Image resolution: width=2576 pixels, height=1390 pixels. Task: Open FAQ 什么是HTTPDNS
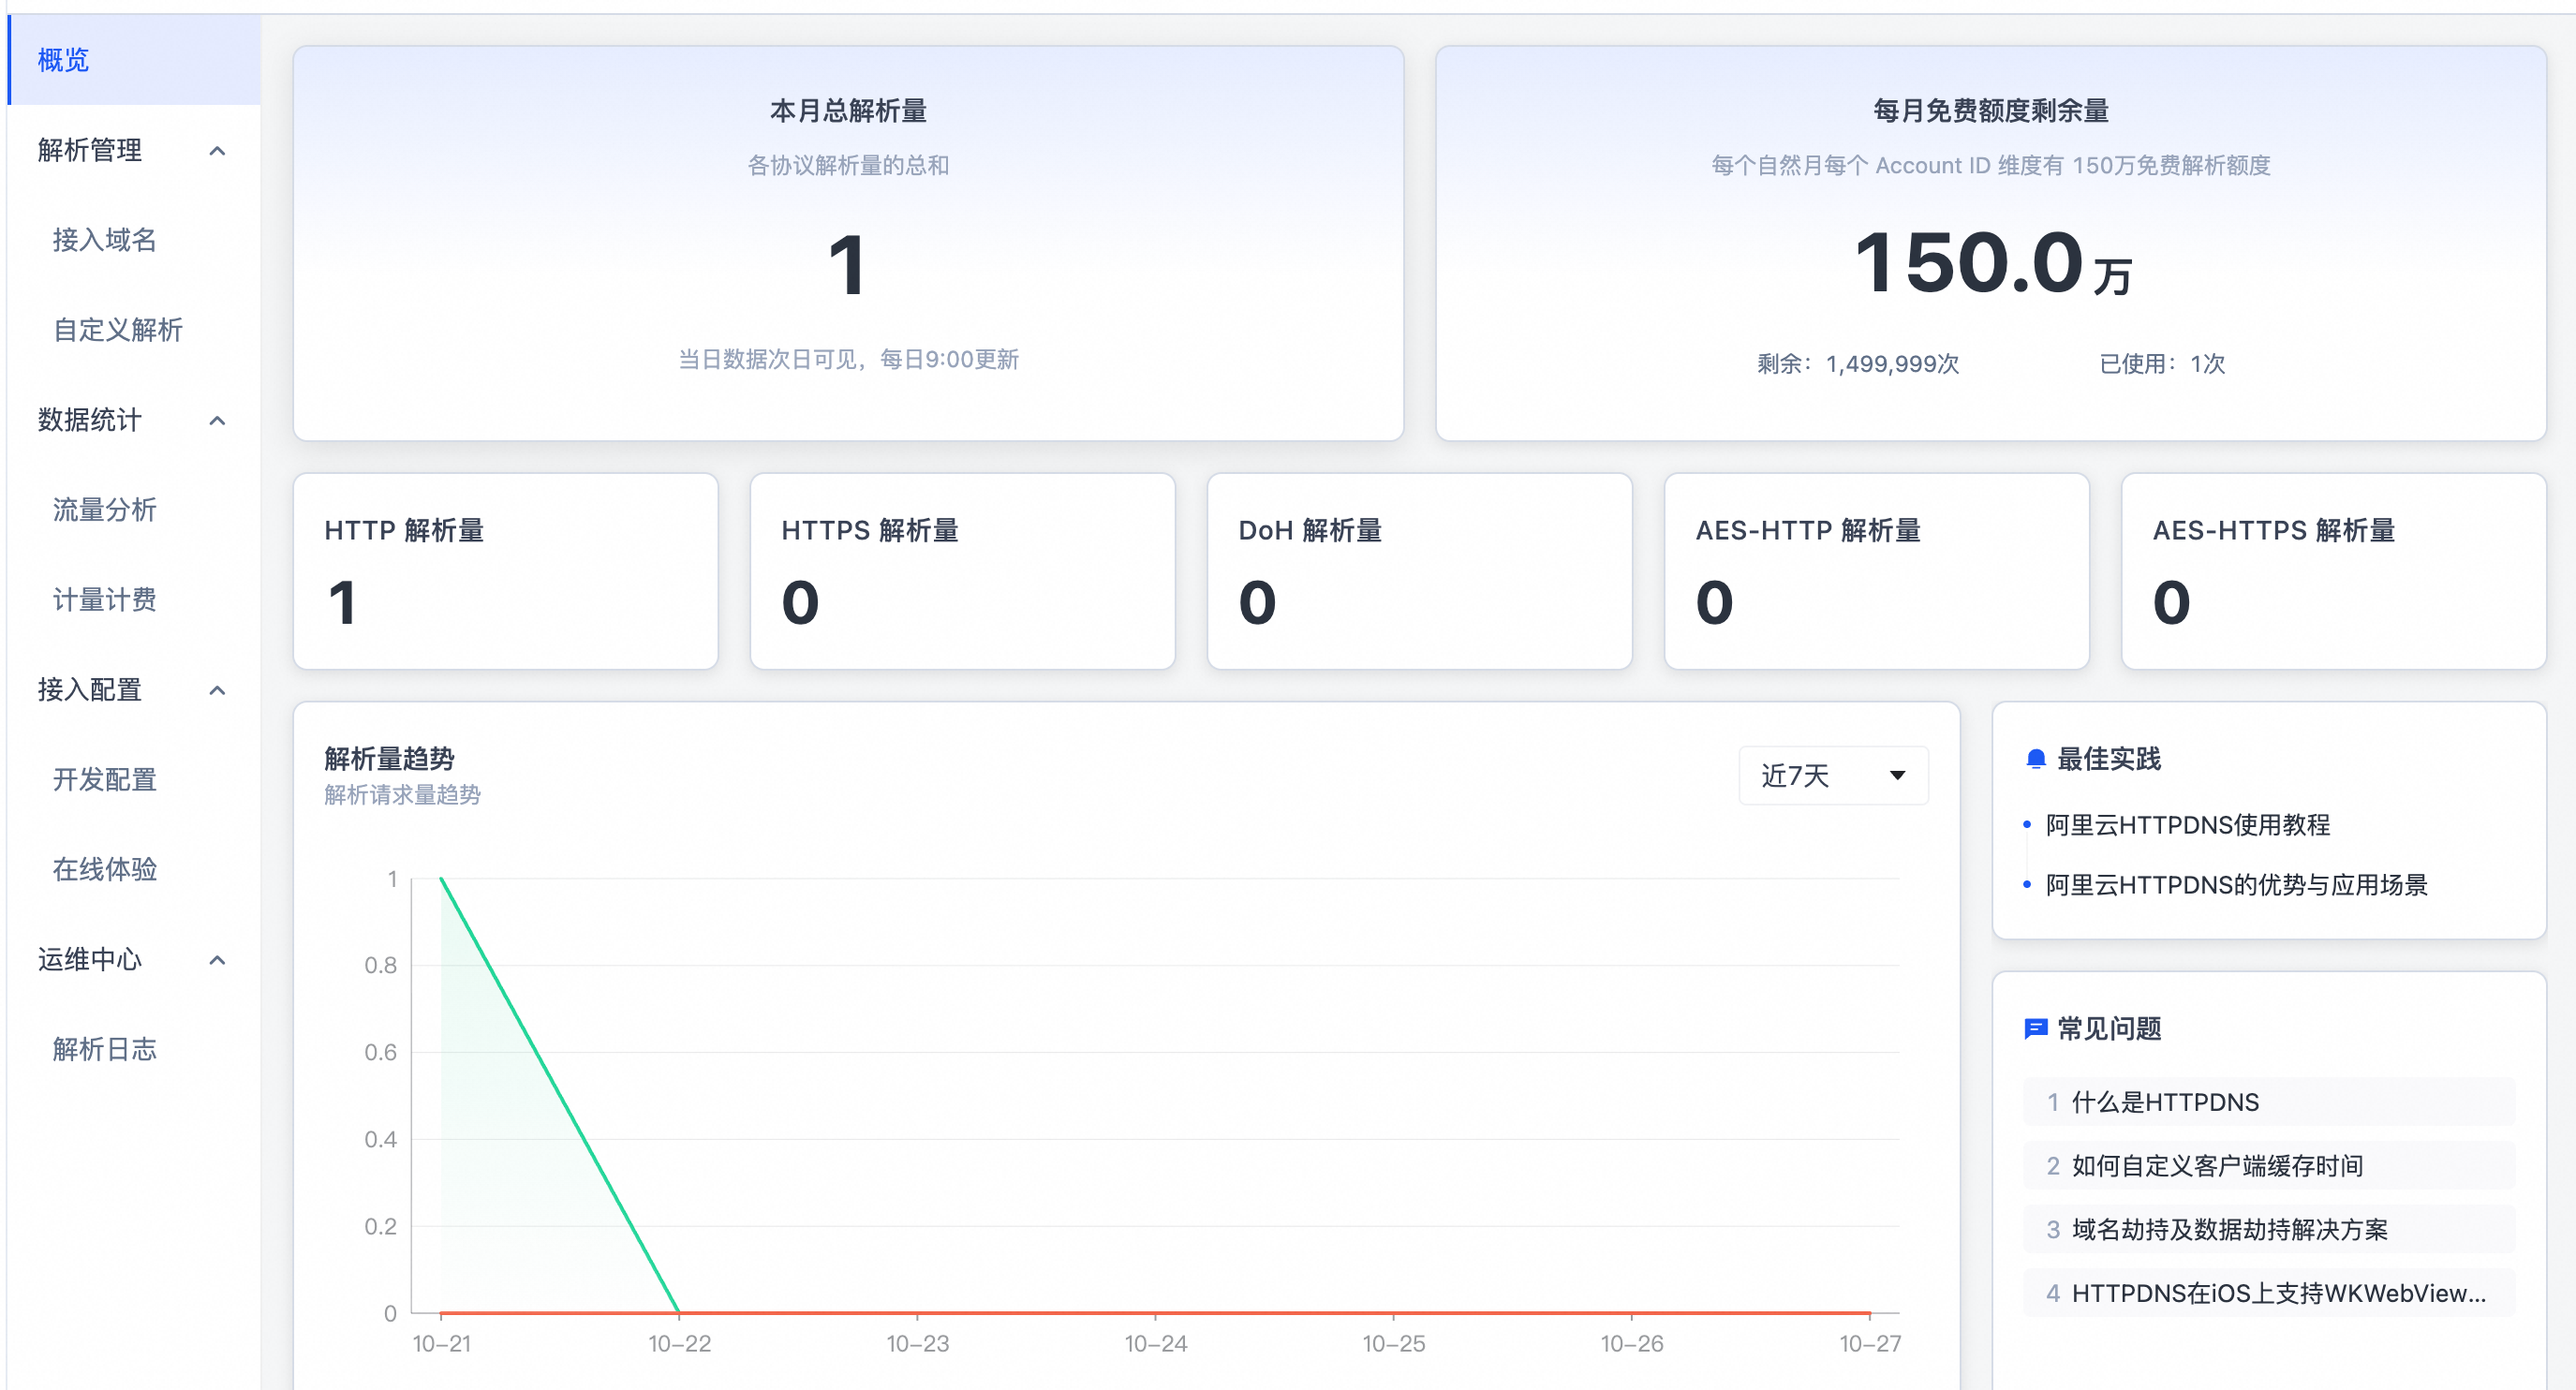2164,1102
